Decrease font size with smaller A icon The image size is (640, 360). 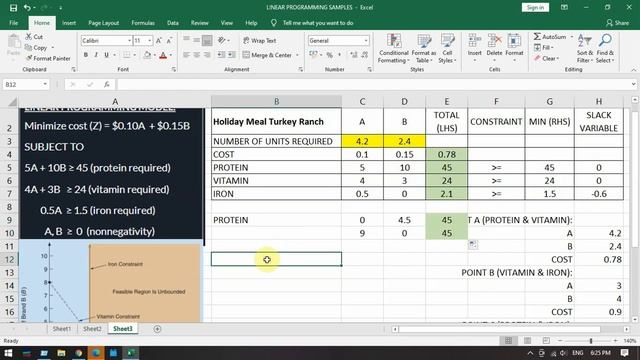tap(169, 40)
